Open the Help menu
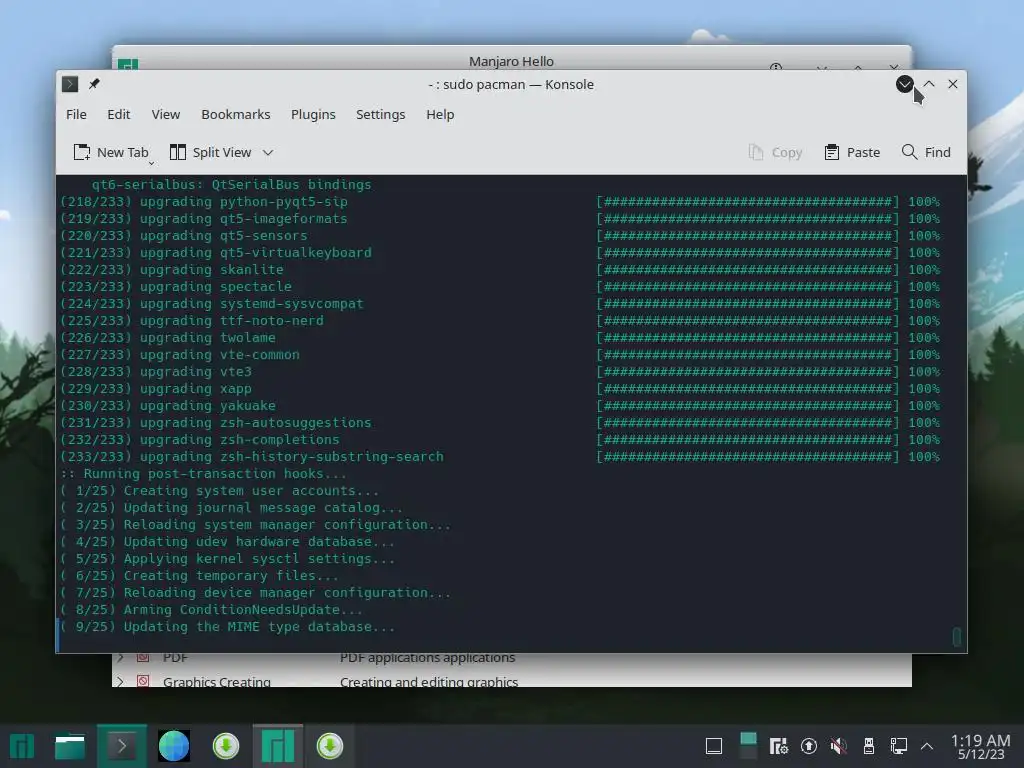The width and height of the screenshot is (1024, 768). pyautogui.click(x=440, y=114)
